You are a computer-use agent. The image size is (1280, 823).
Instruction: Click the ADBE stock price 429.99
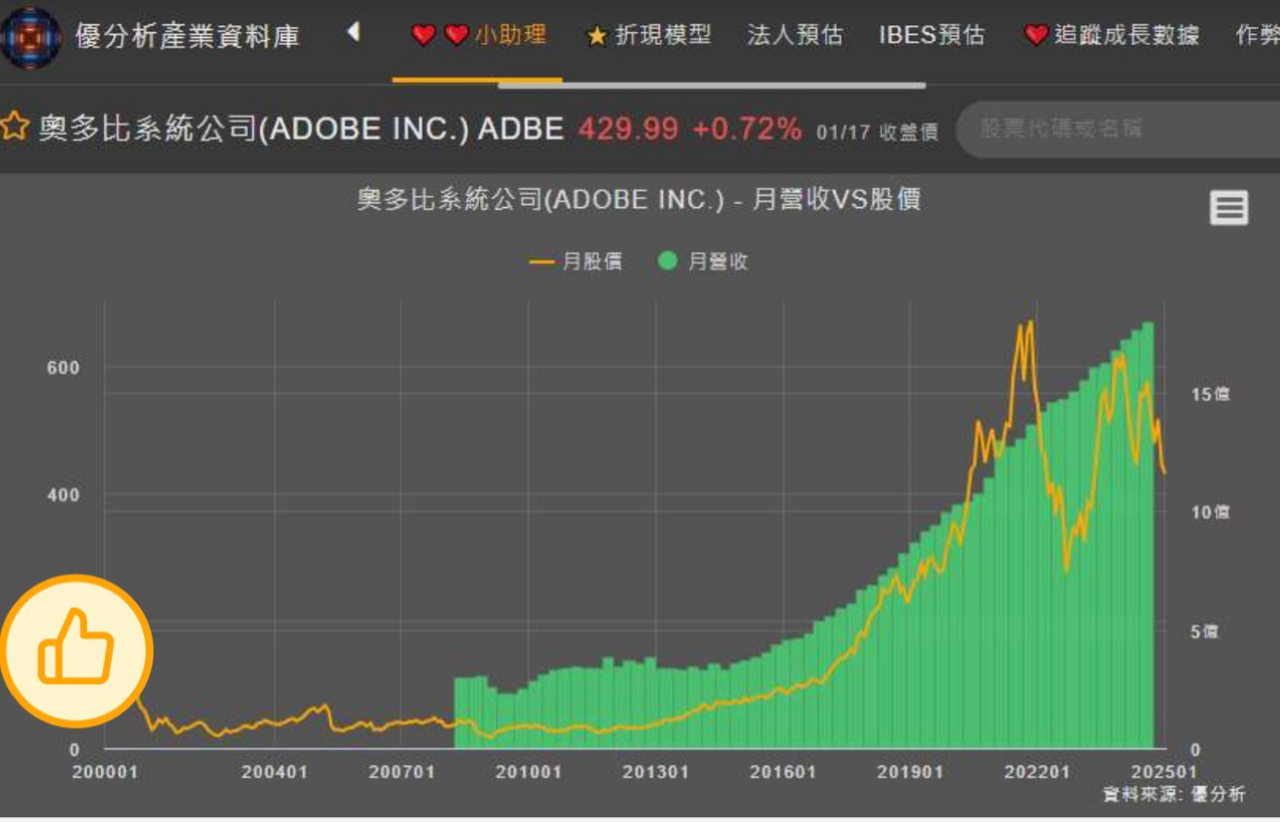tap(628, 129)
